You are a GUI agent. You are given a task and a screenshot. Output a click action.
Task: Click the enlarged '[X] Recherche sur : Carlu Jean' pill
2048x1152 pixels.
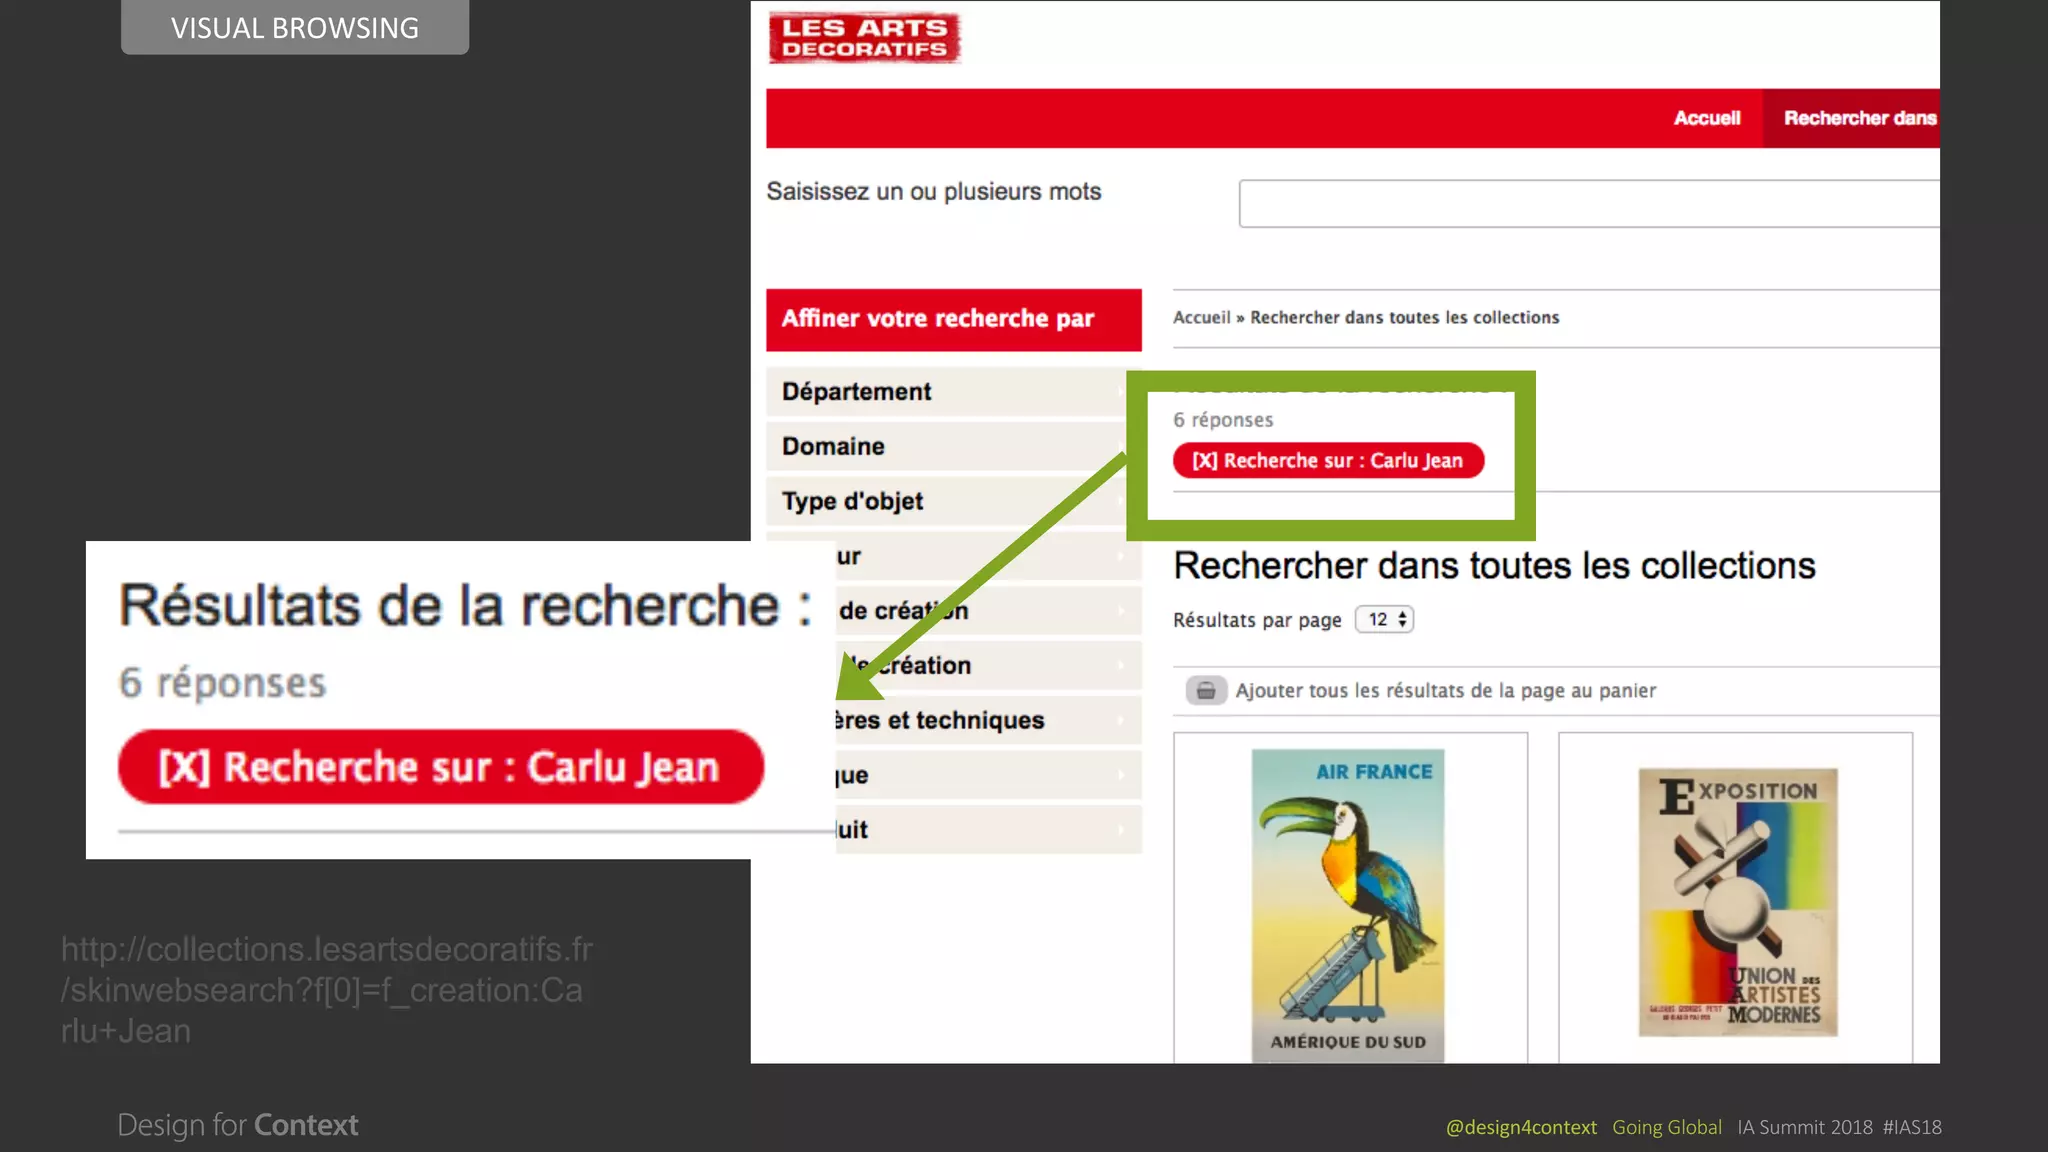coord(441,767)
